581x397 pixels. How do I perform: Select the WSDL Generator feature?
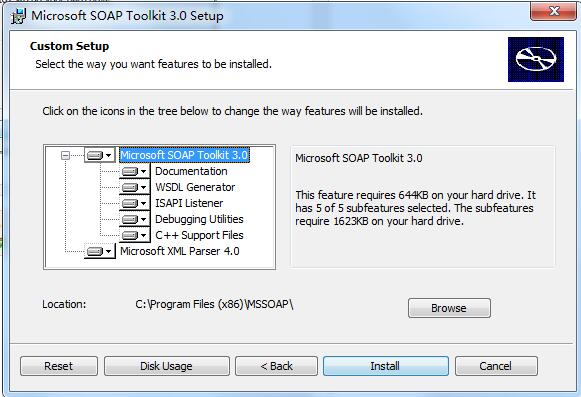pos(195,187)
